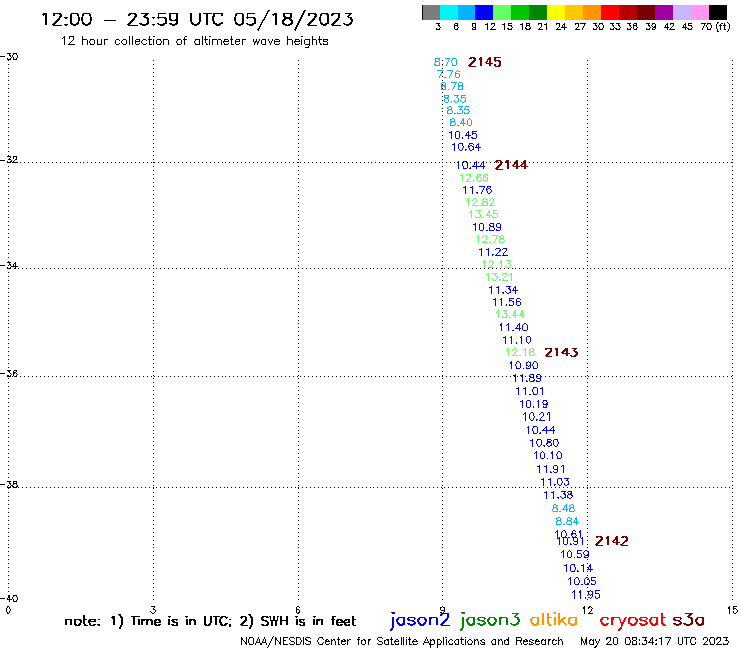This screenshot has width=740, height=650.
Task: Click the green value 12.66
Action: coord(474,178)
